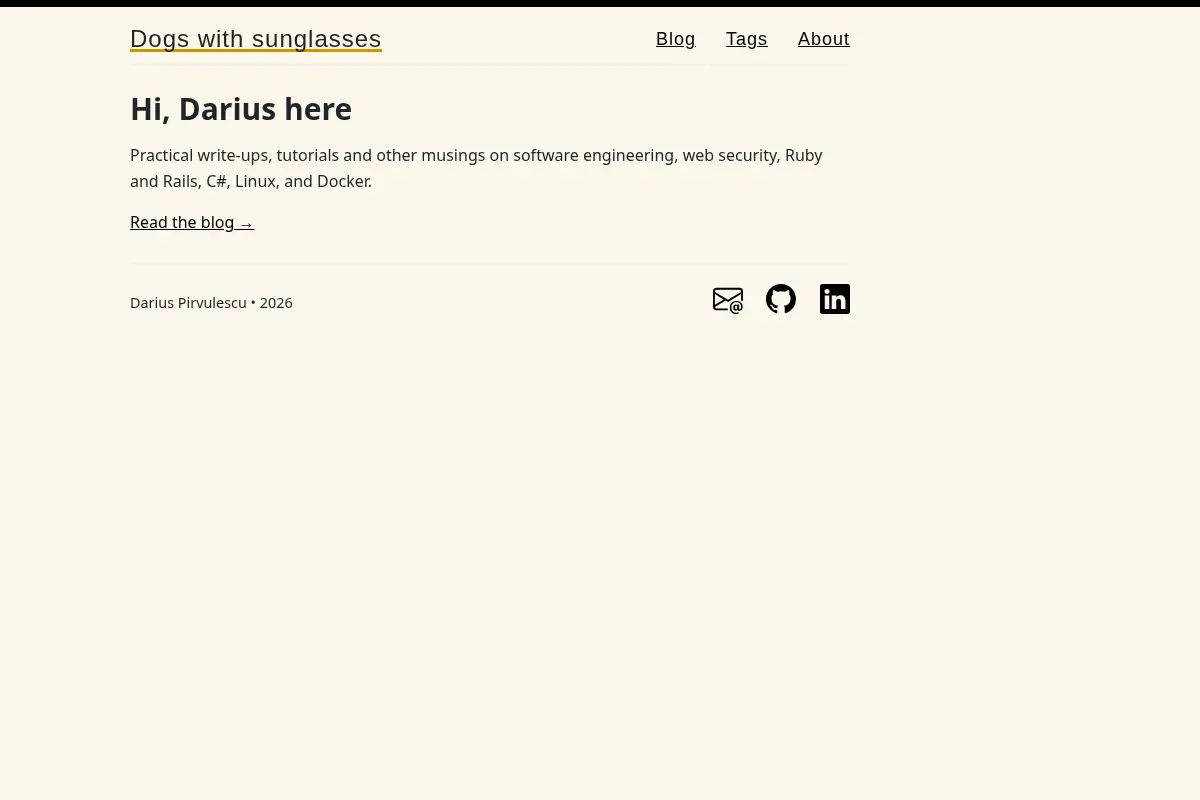Screen dimensions: 1200x800
Task: Click the intro paragraph about software engineering
Action: (x=476, y=168)
